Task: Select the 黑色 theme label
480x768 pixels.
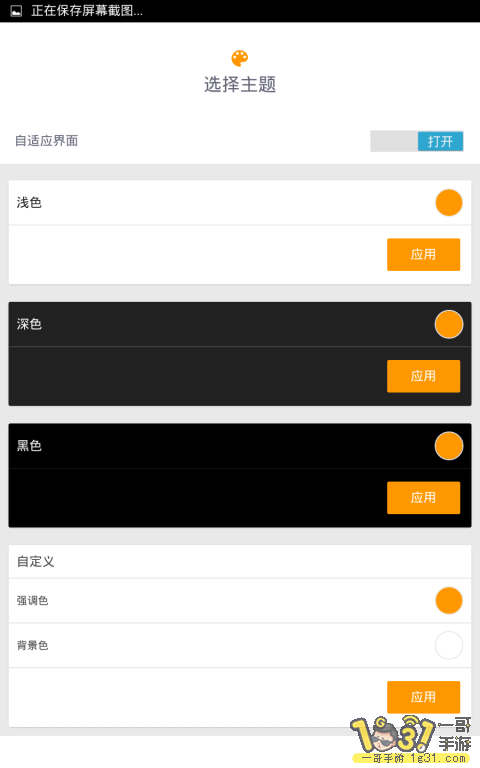Action: tap(29, 445)
